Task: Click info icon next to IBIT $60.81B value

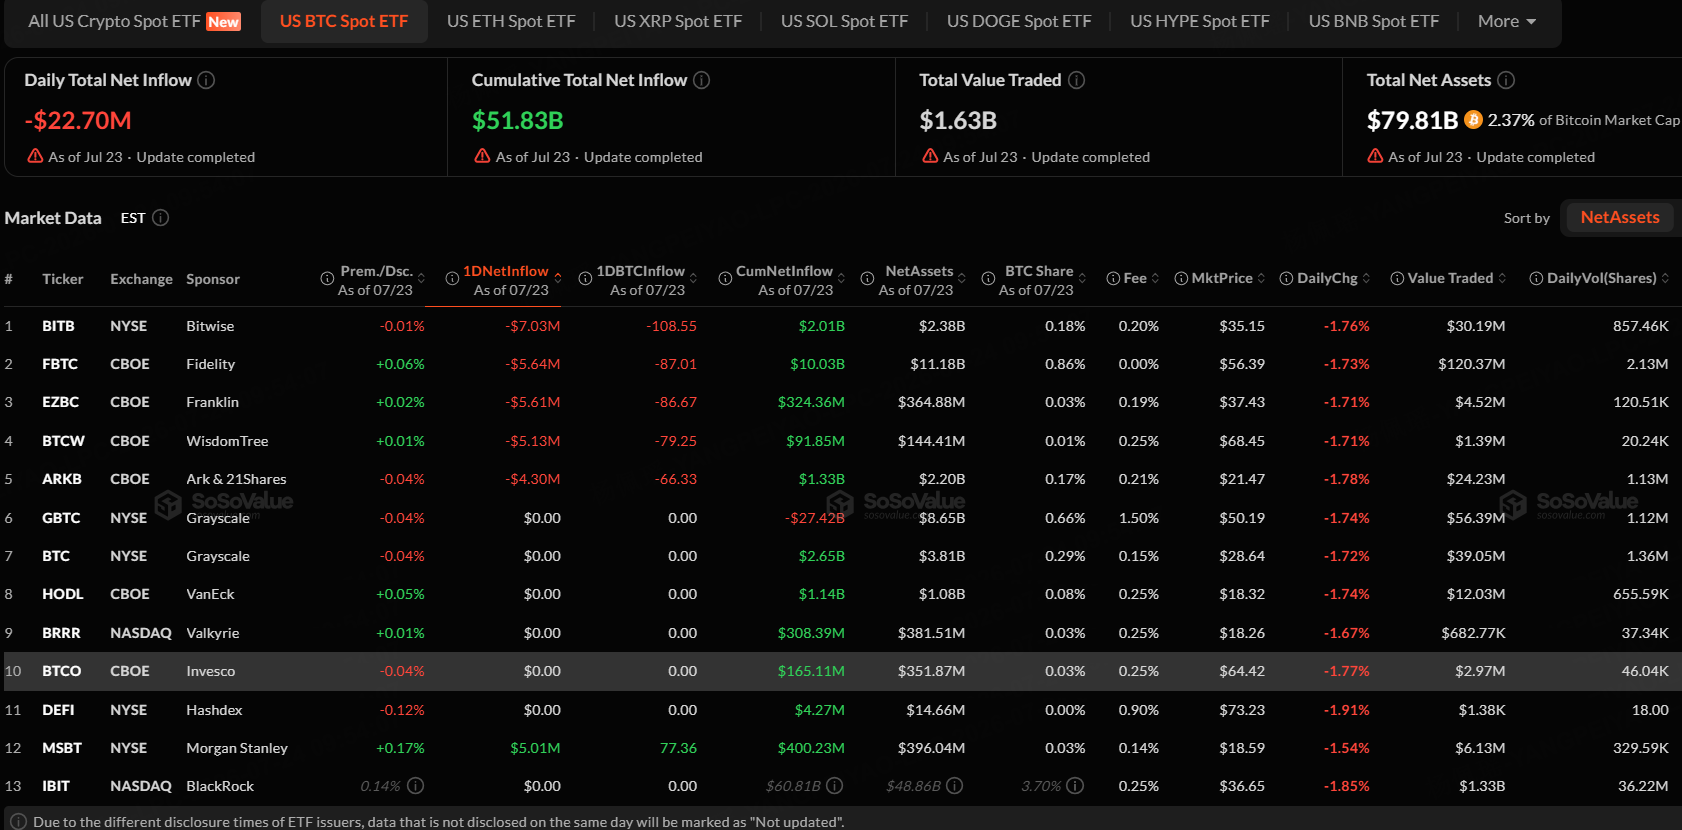Action: tap(835, 786)
